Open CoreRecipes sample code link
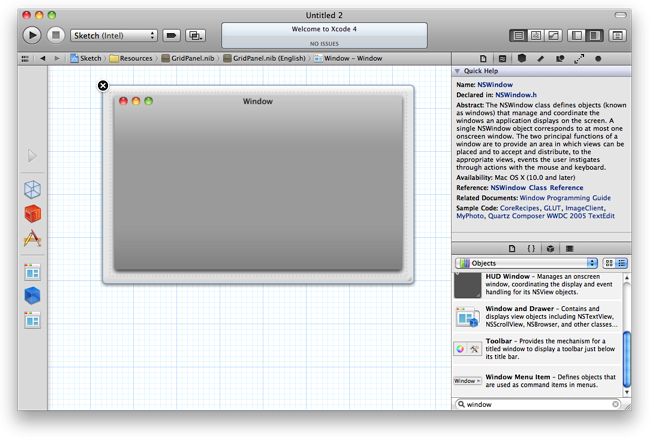This screenshot has height=437, width=649. click(x=519, y=208)
